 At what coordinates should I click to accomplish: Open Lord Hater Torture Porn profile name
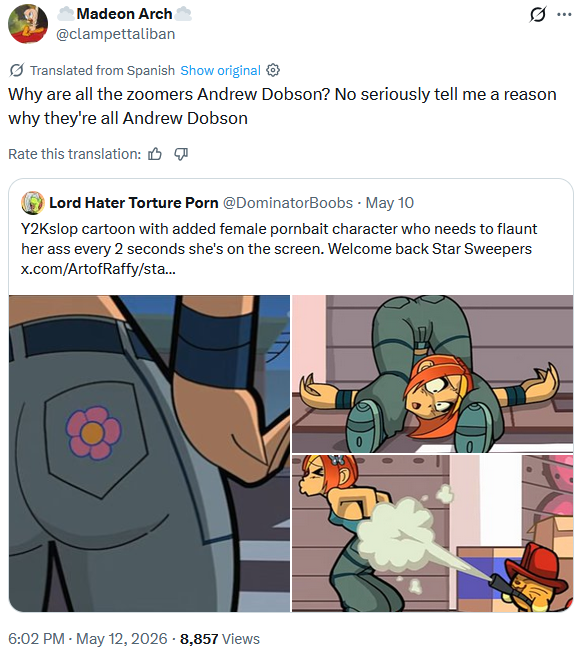point(134,203)
